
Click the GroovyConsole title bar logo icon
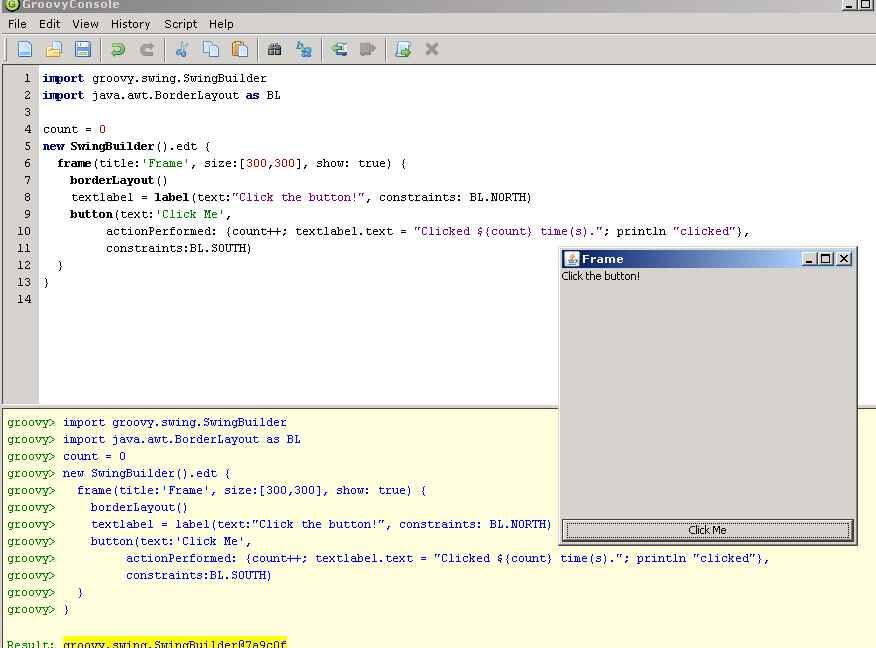[12, 5]
